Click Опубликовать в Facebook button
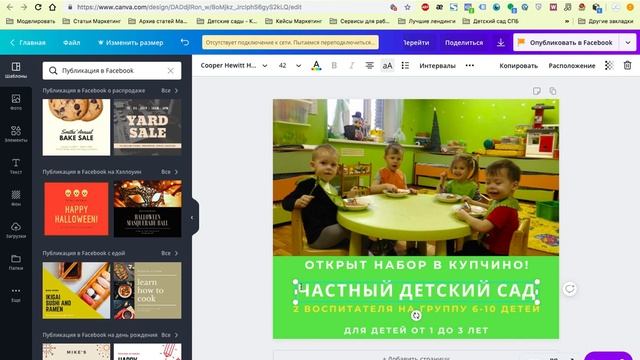This screenshot has width=640, height=360. pyautogui.click(x=566, y=42)
